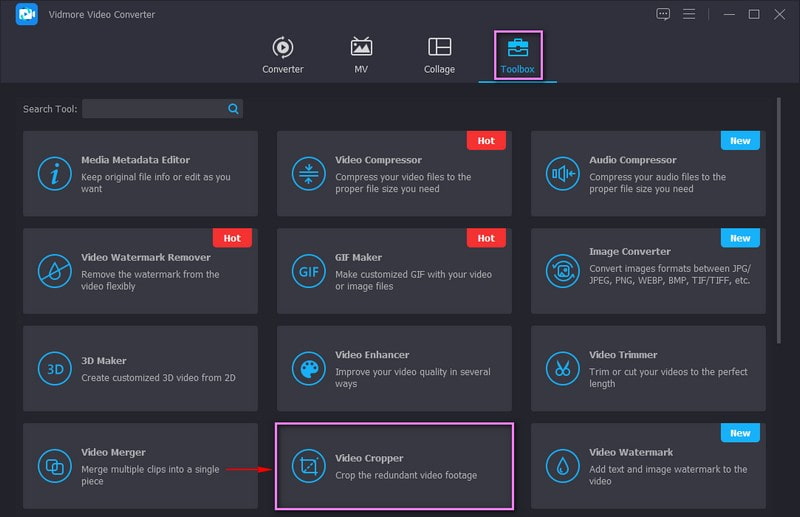This screenshot has width=800, height=517.
Task: Click the Media Metadata Editor info icon
Action: 54,174
